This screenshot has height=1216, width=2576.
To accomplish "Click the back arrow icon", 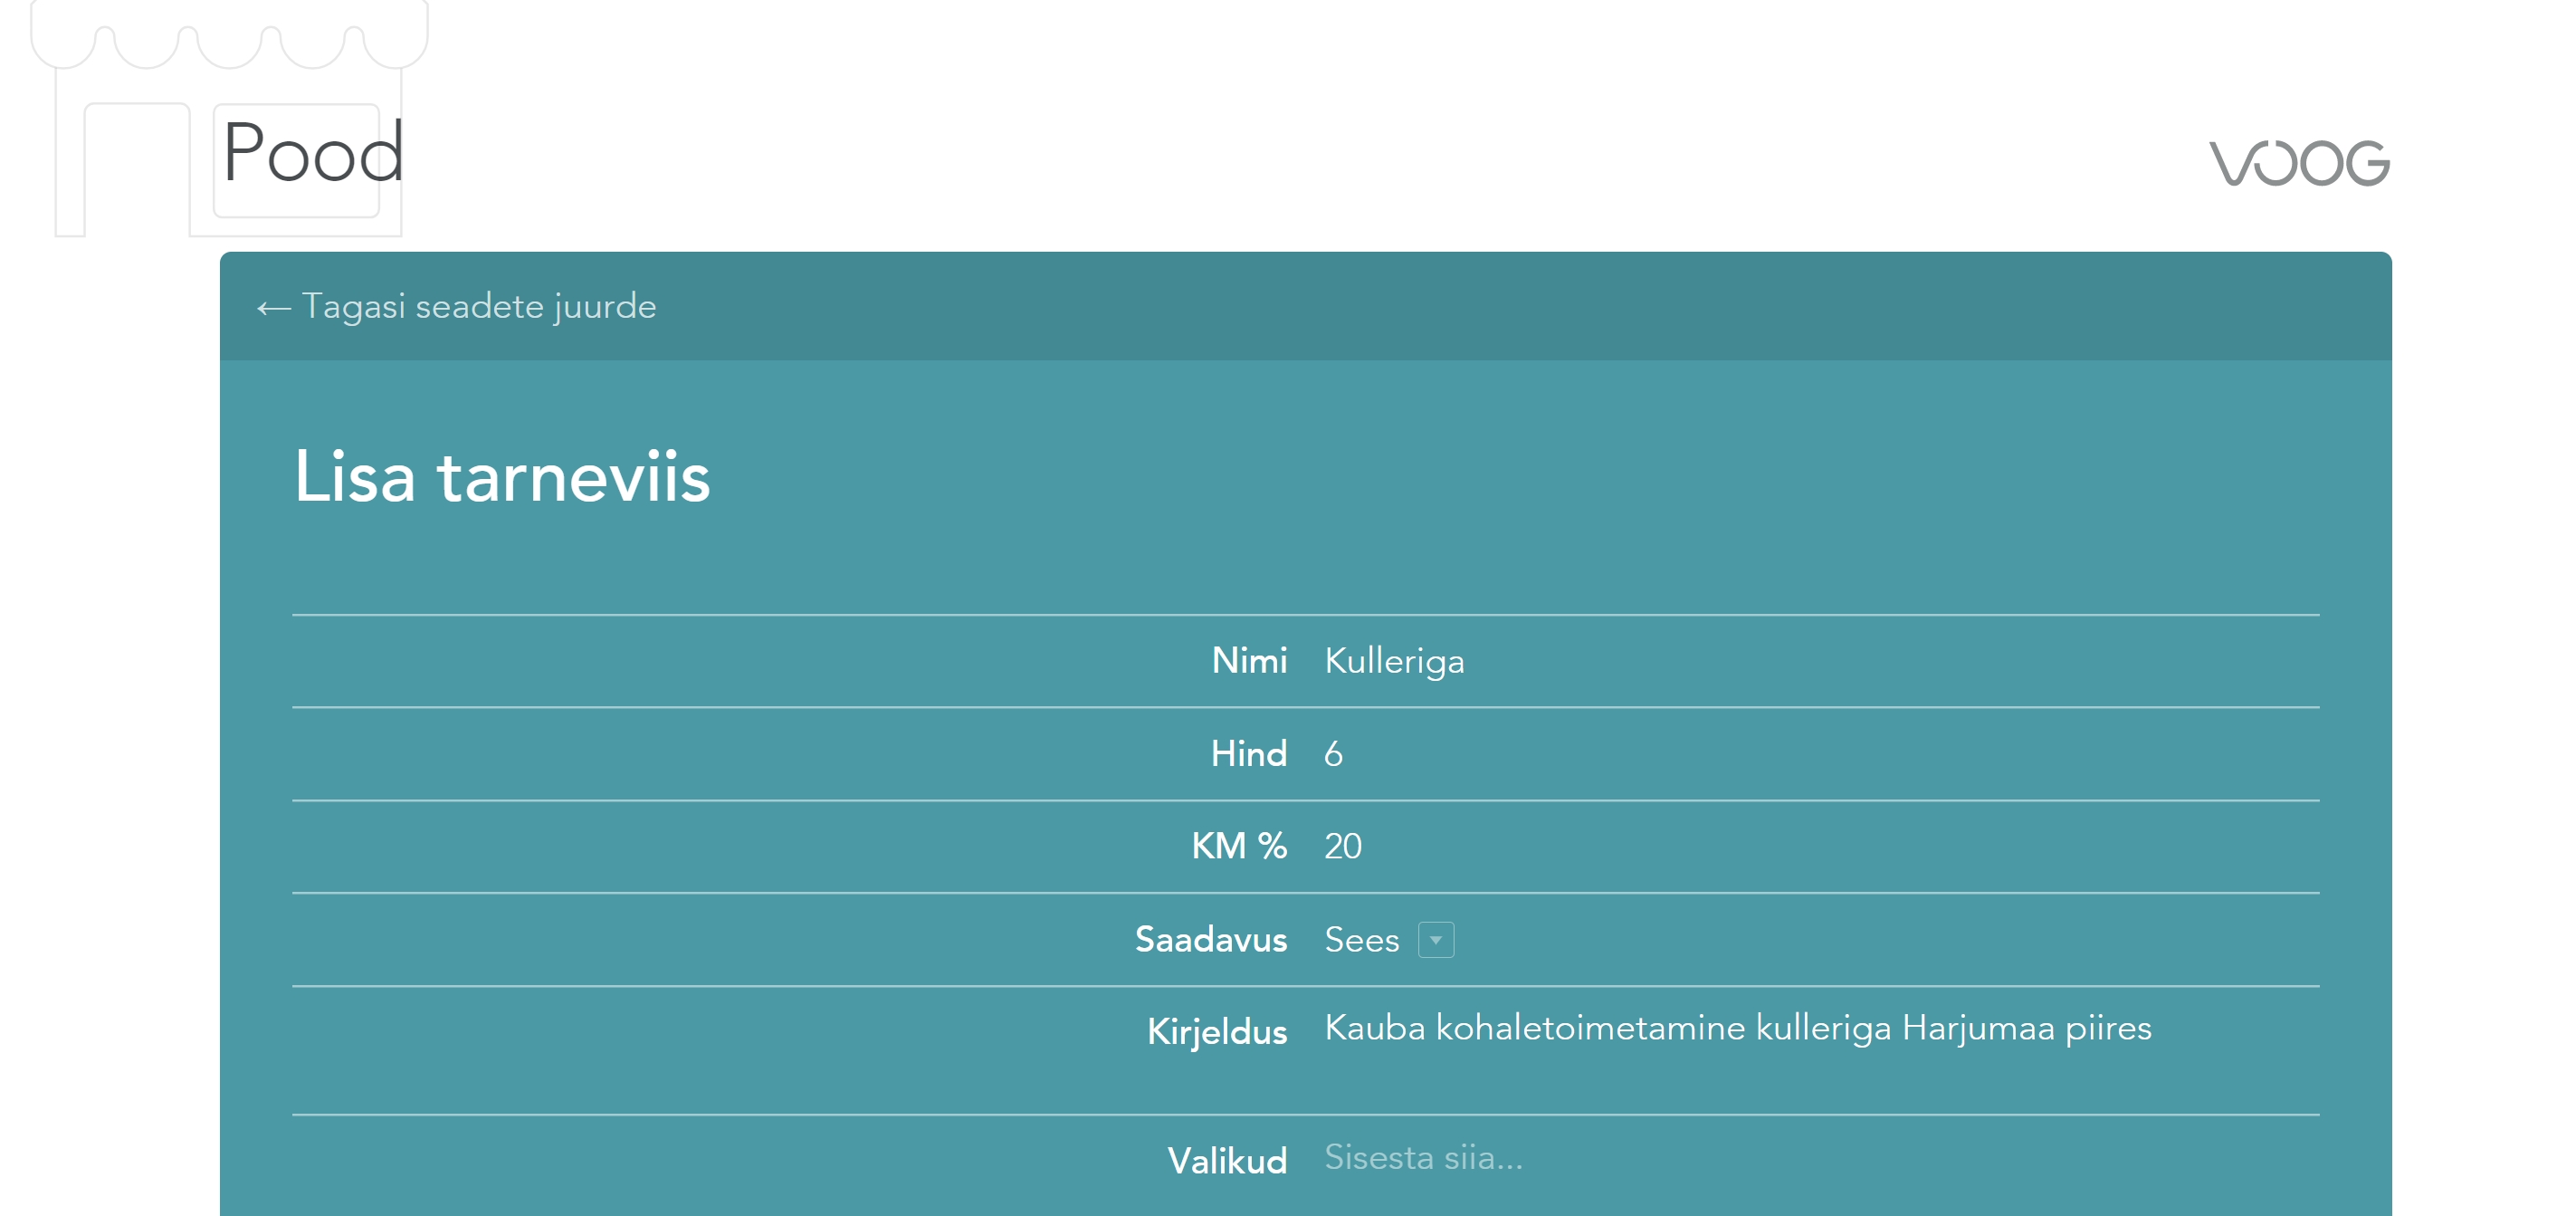I will coord(273,308).
